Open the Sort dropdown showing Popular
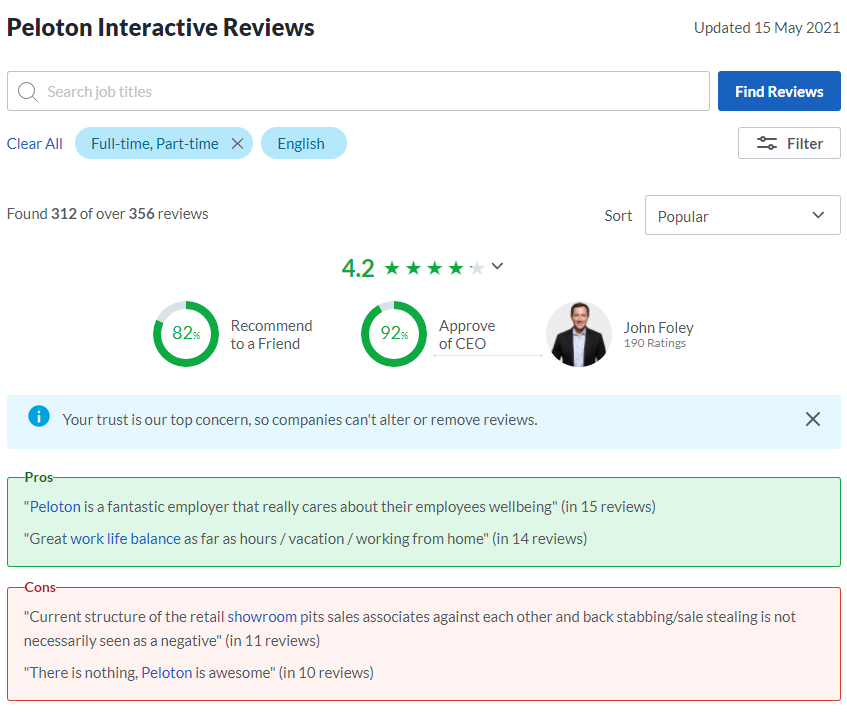Viewport: 847px width, 716px height. tap(742, 215)
